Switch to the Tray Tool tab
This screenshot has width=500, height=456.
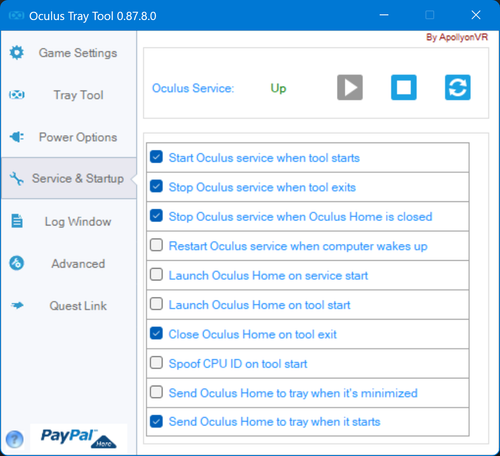69,95
